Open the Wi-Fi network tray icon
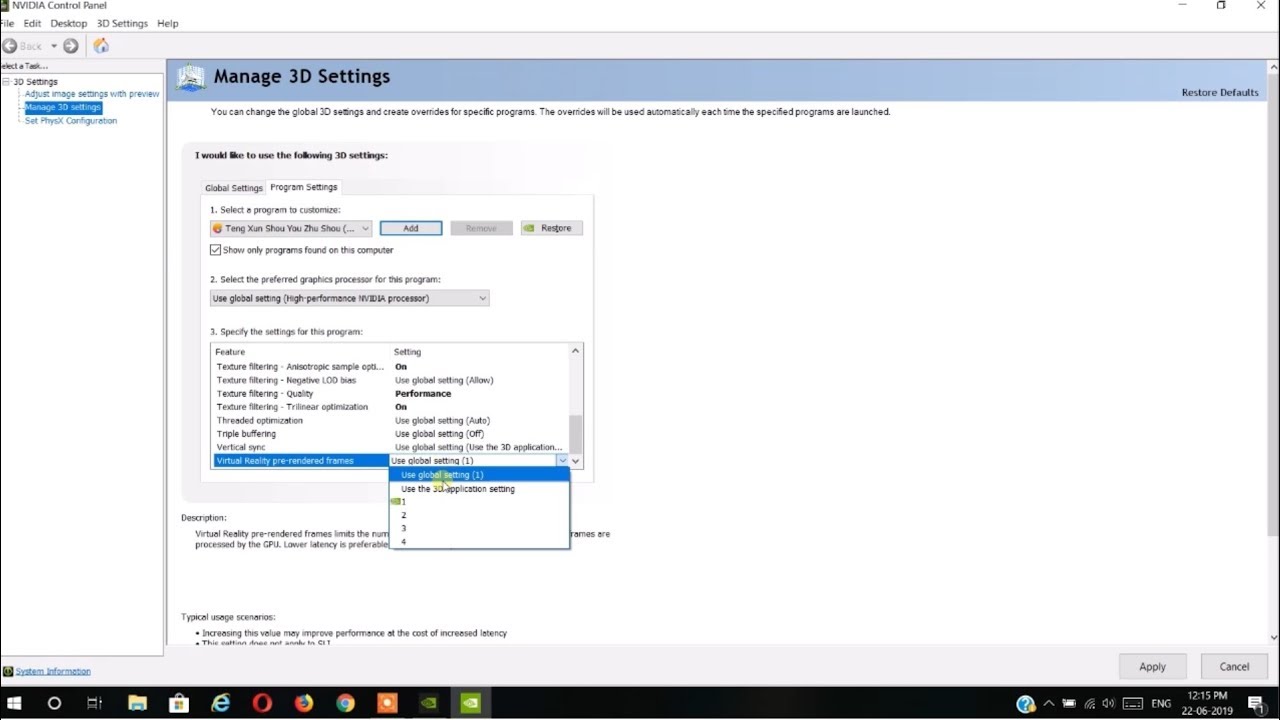 (1089, 704)
